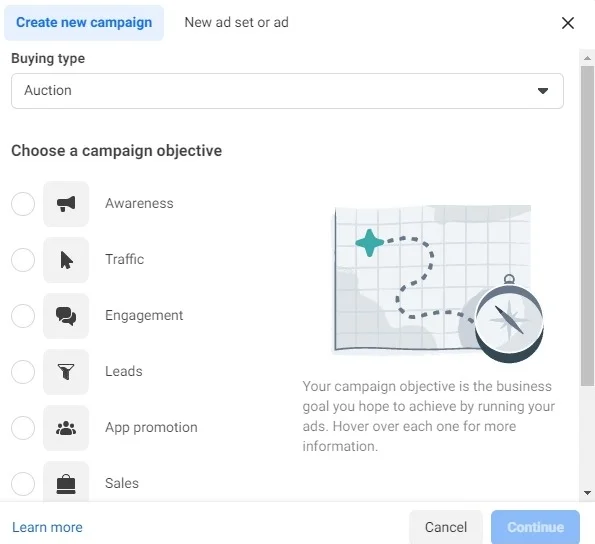The image size is (595, 544).
Task: Click the Traffic cursor icon
Action: coord(66,260)
